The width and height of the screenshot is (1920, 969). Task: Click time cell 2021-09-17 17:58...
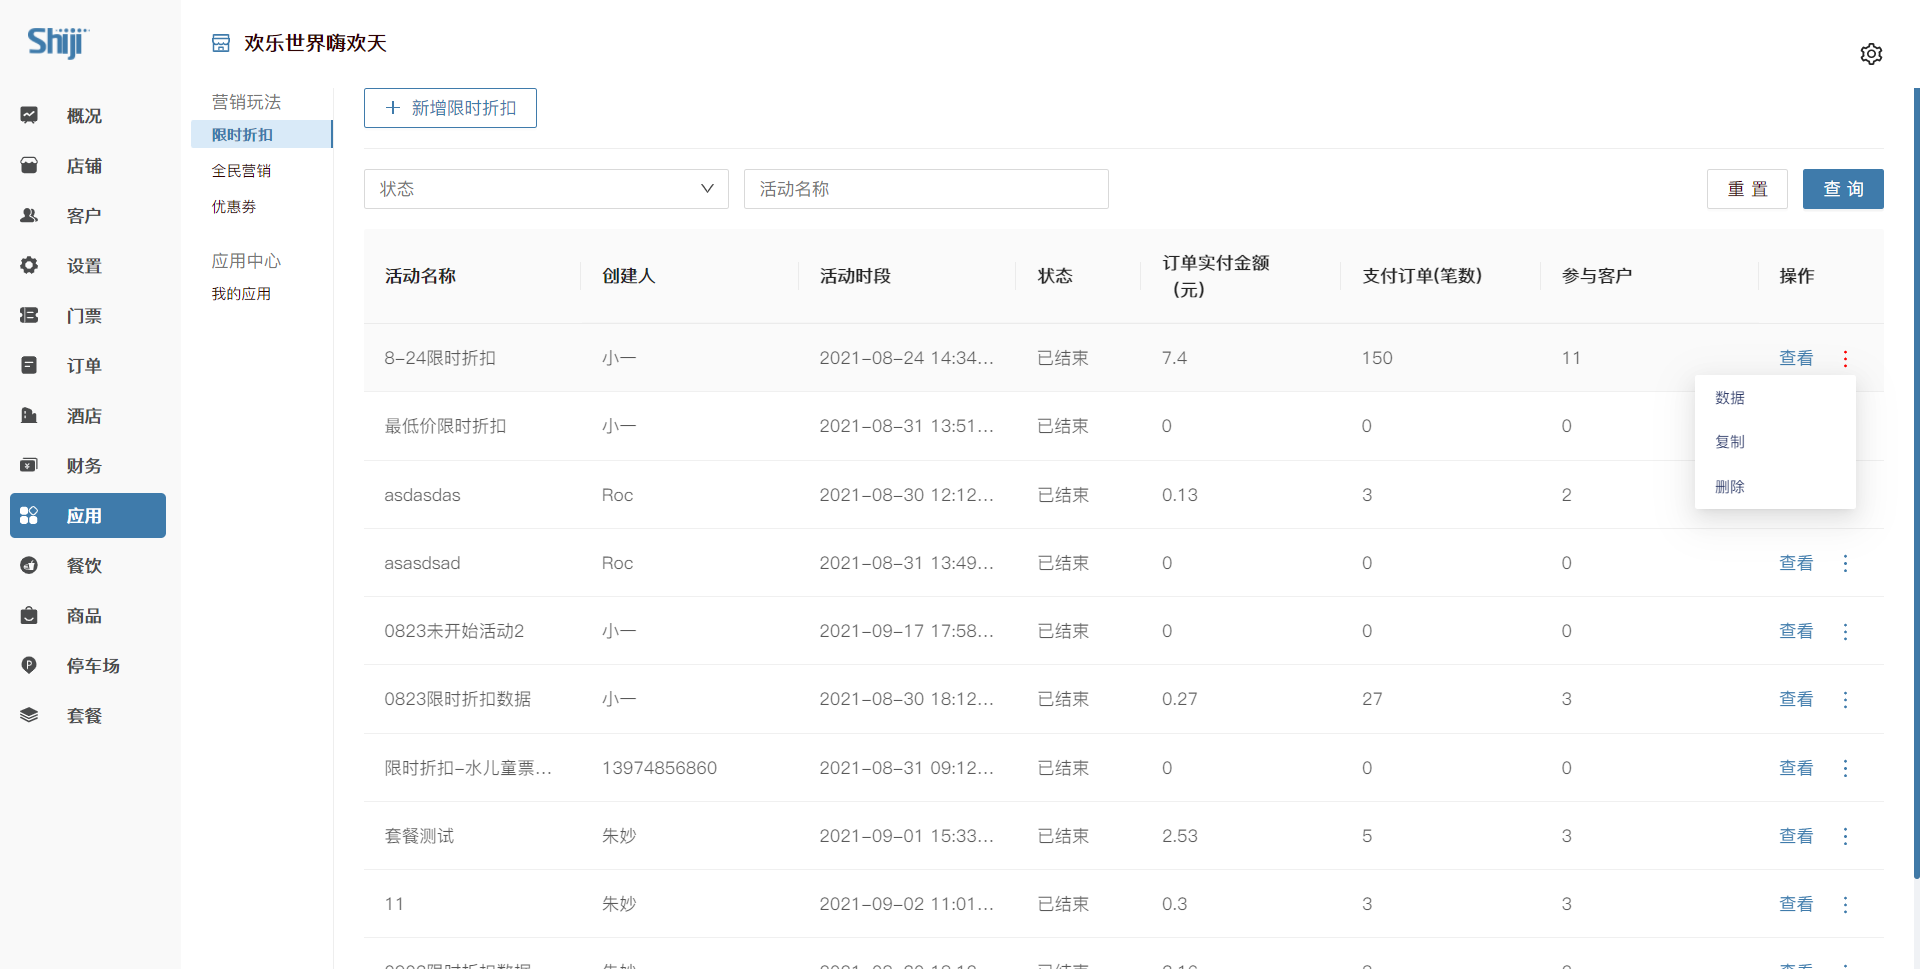click(906, 631)
